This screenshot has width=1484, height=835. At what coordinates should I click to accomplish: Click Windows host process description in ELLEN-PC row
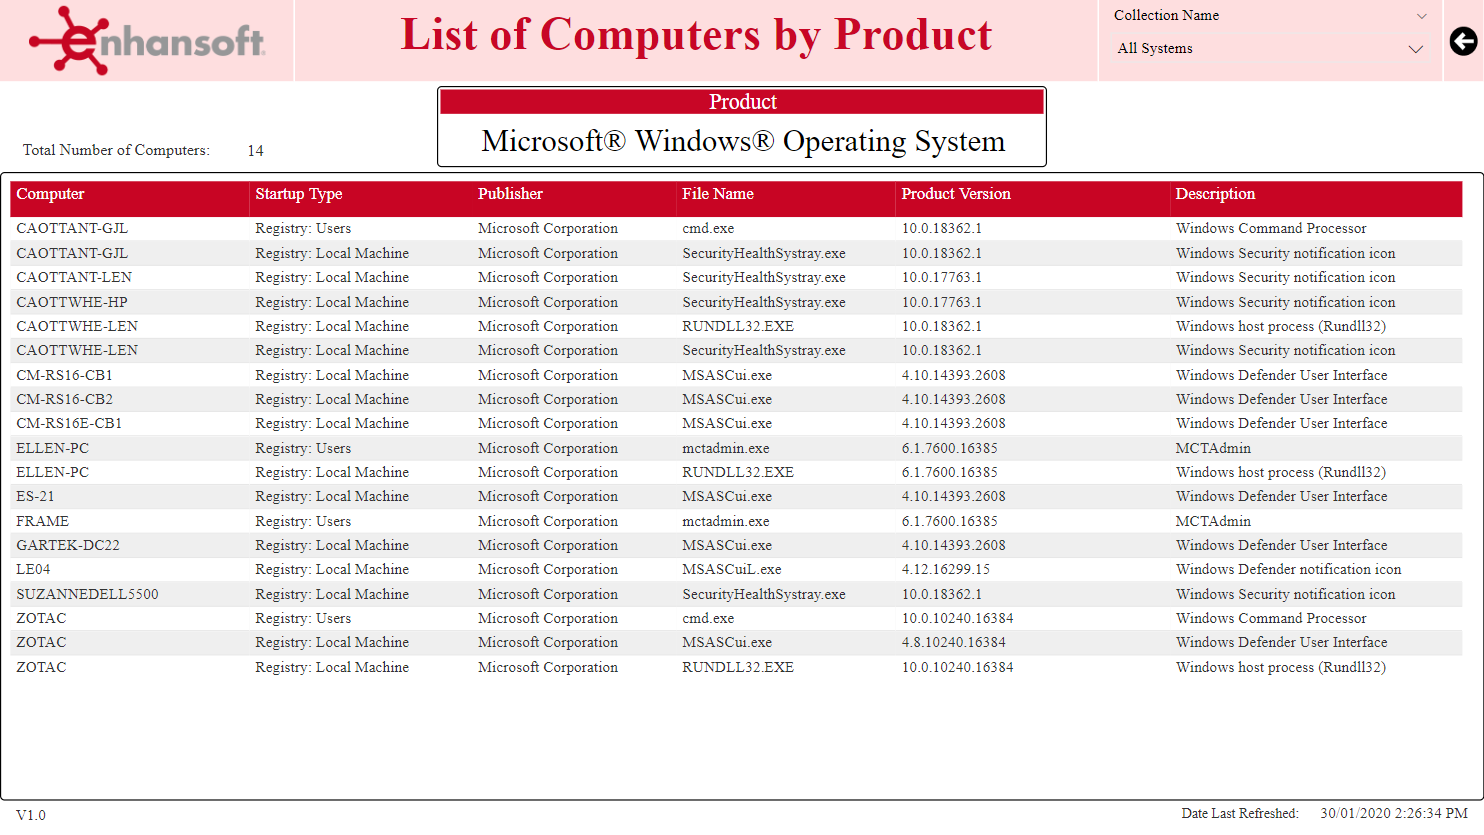pyautogui.click(x=1281, y=472)
